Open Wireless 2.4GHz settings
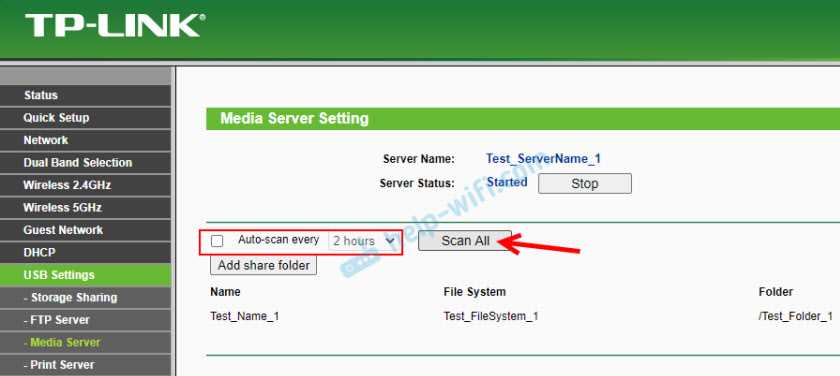This screenshot has width=840, height=376. tap(86, 185)
